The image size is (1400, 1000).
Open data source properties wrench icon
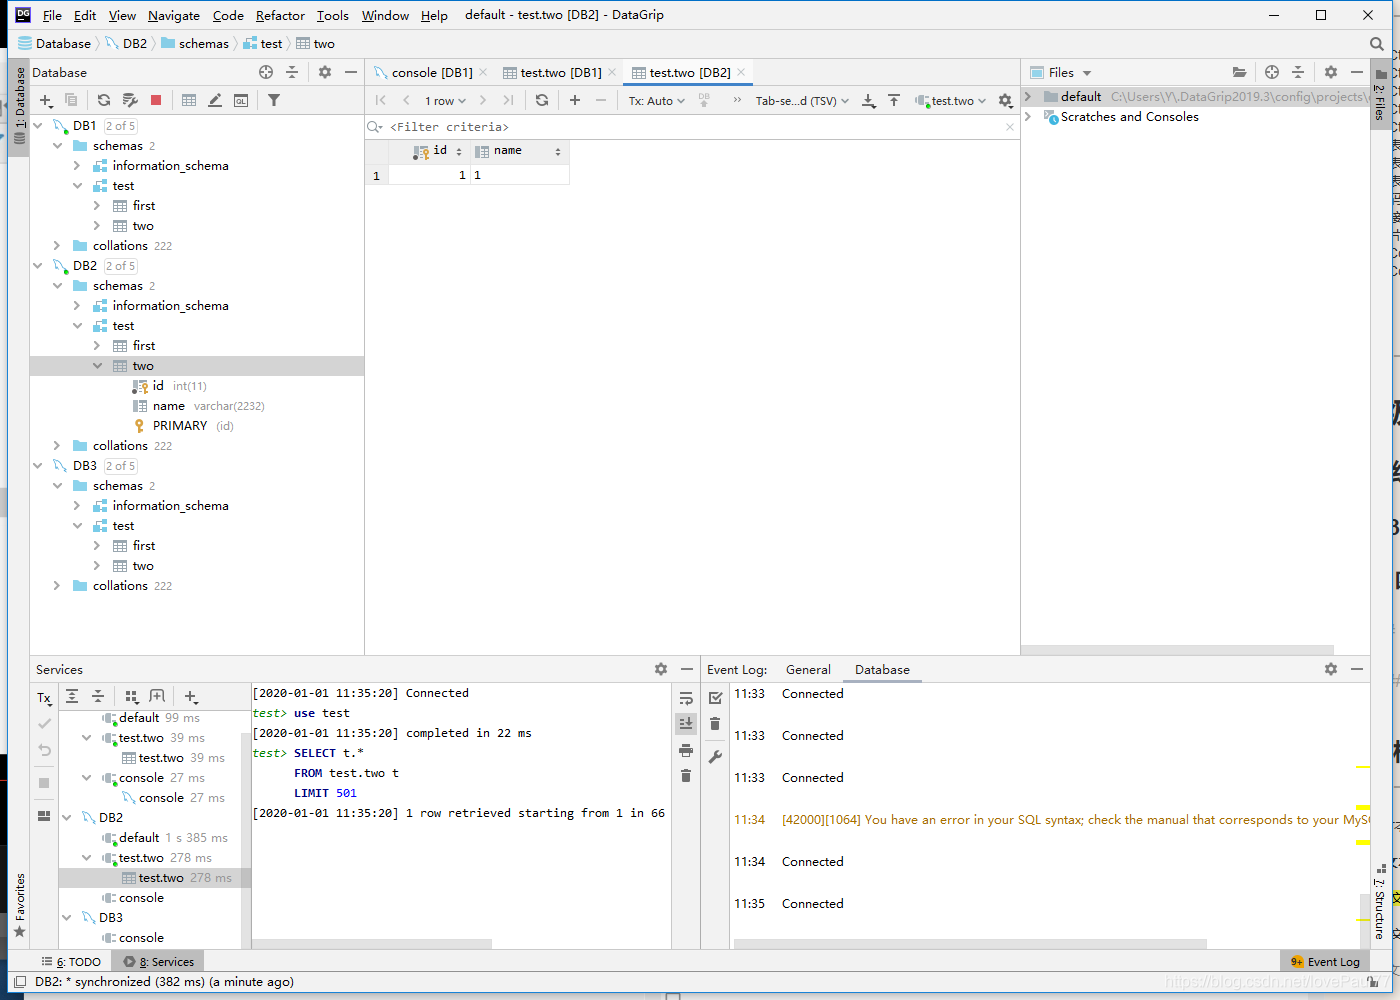pyautogui.click(x=130, y=100)
